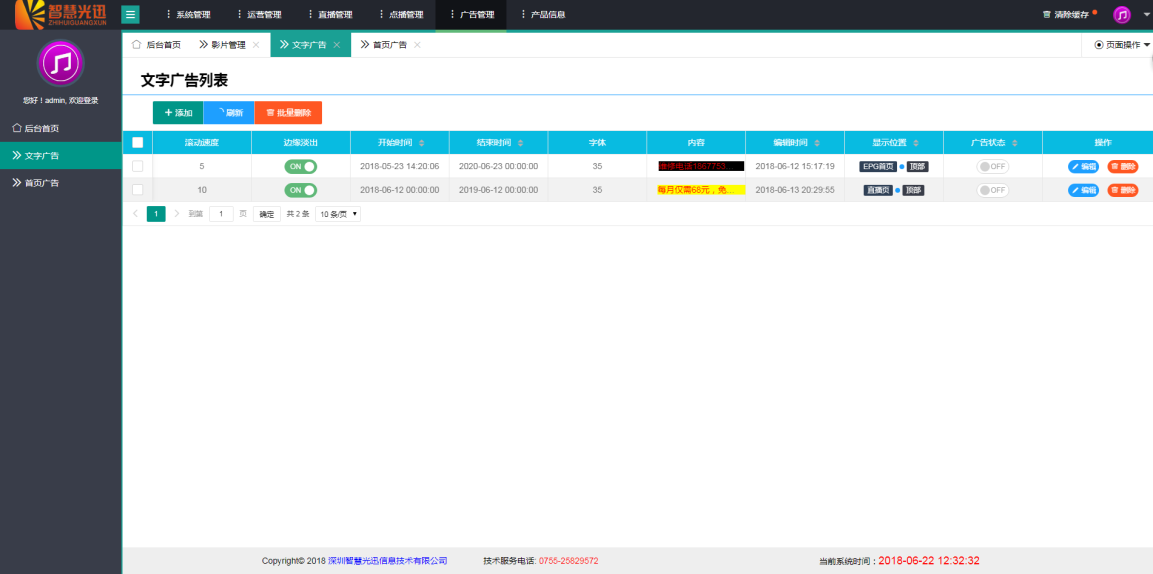Click the system time 2018-06-22 12:32:32
Viewport: 1153px width, 574px height.
click(x=929, y=561)
